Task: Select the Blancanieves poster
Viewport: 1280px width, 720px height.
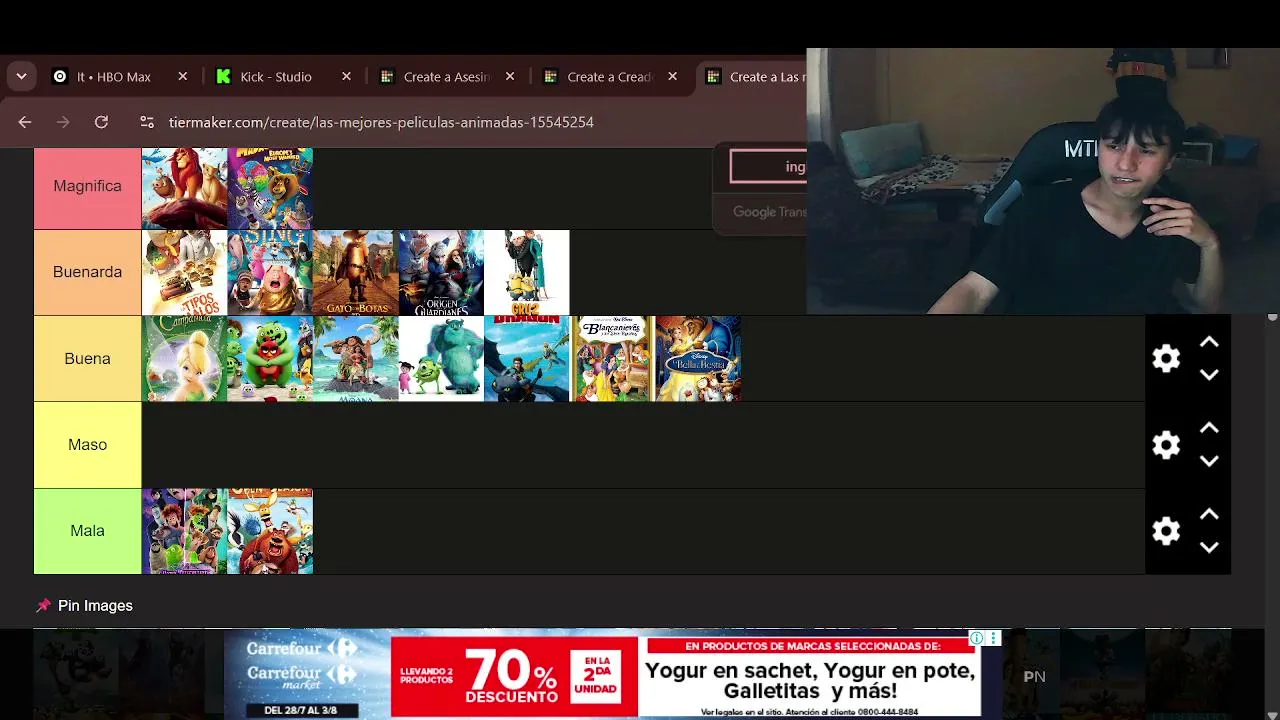Action: [x=612, y=359]
